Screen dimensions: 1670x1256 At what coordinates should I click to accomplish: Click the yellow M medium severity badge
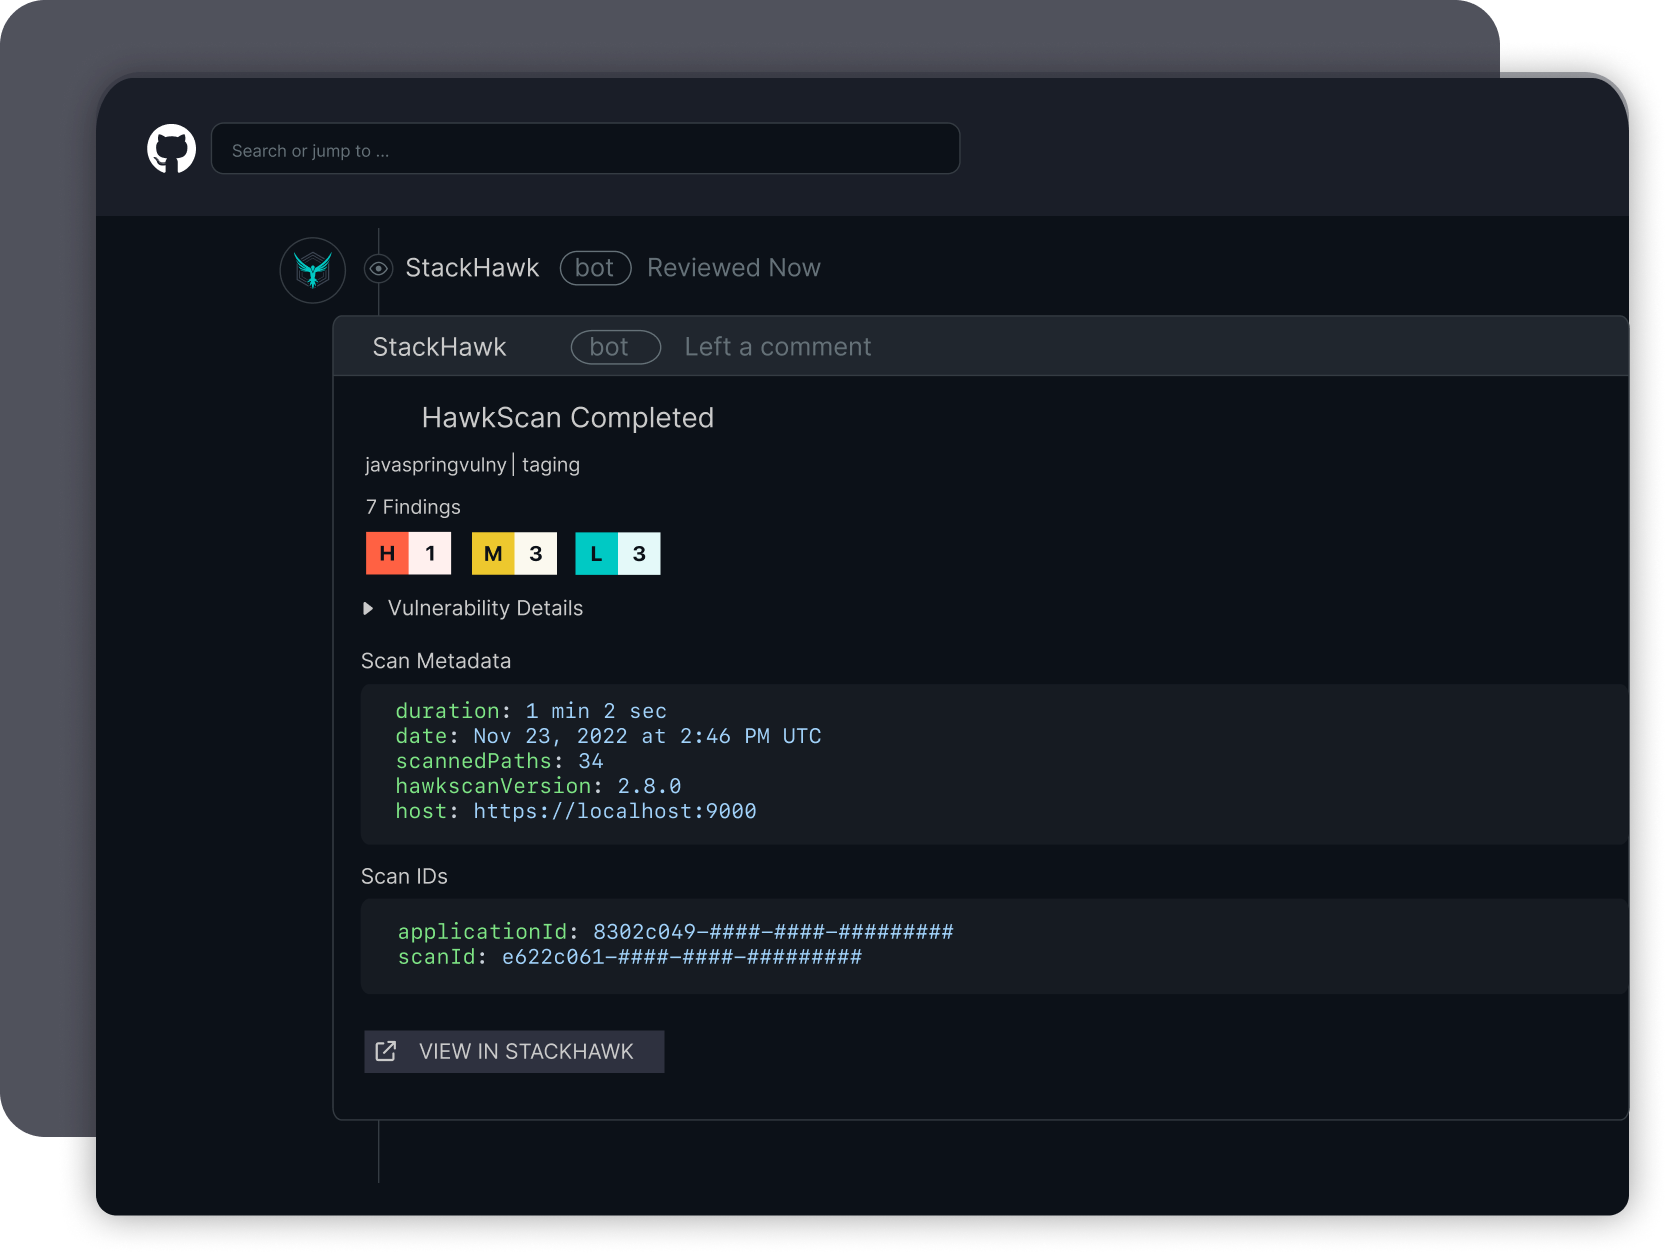(514, 554)
